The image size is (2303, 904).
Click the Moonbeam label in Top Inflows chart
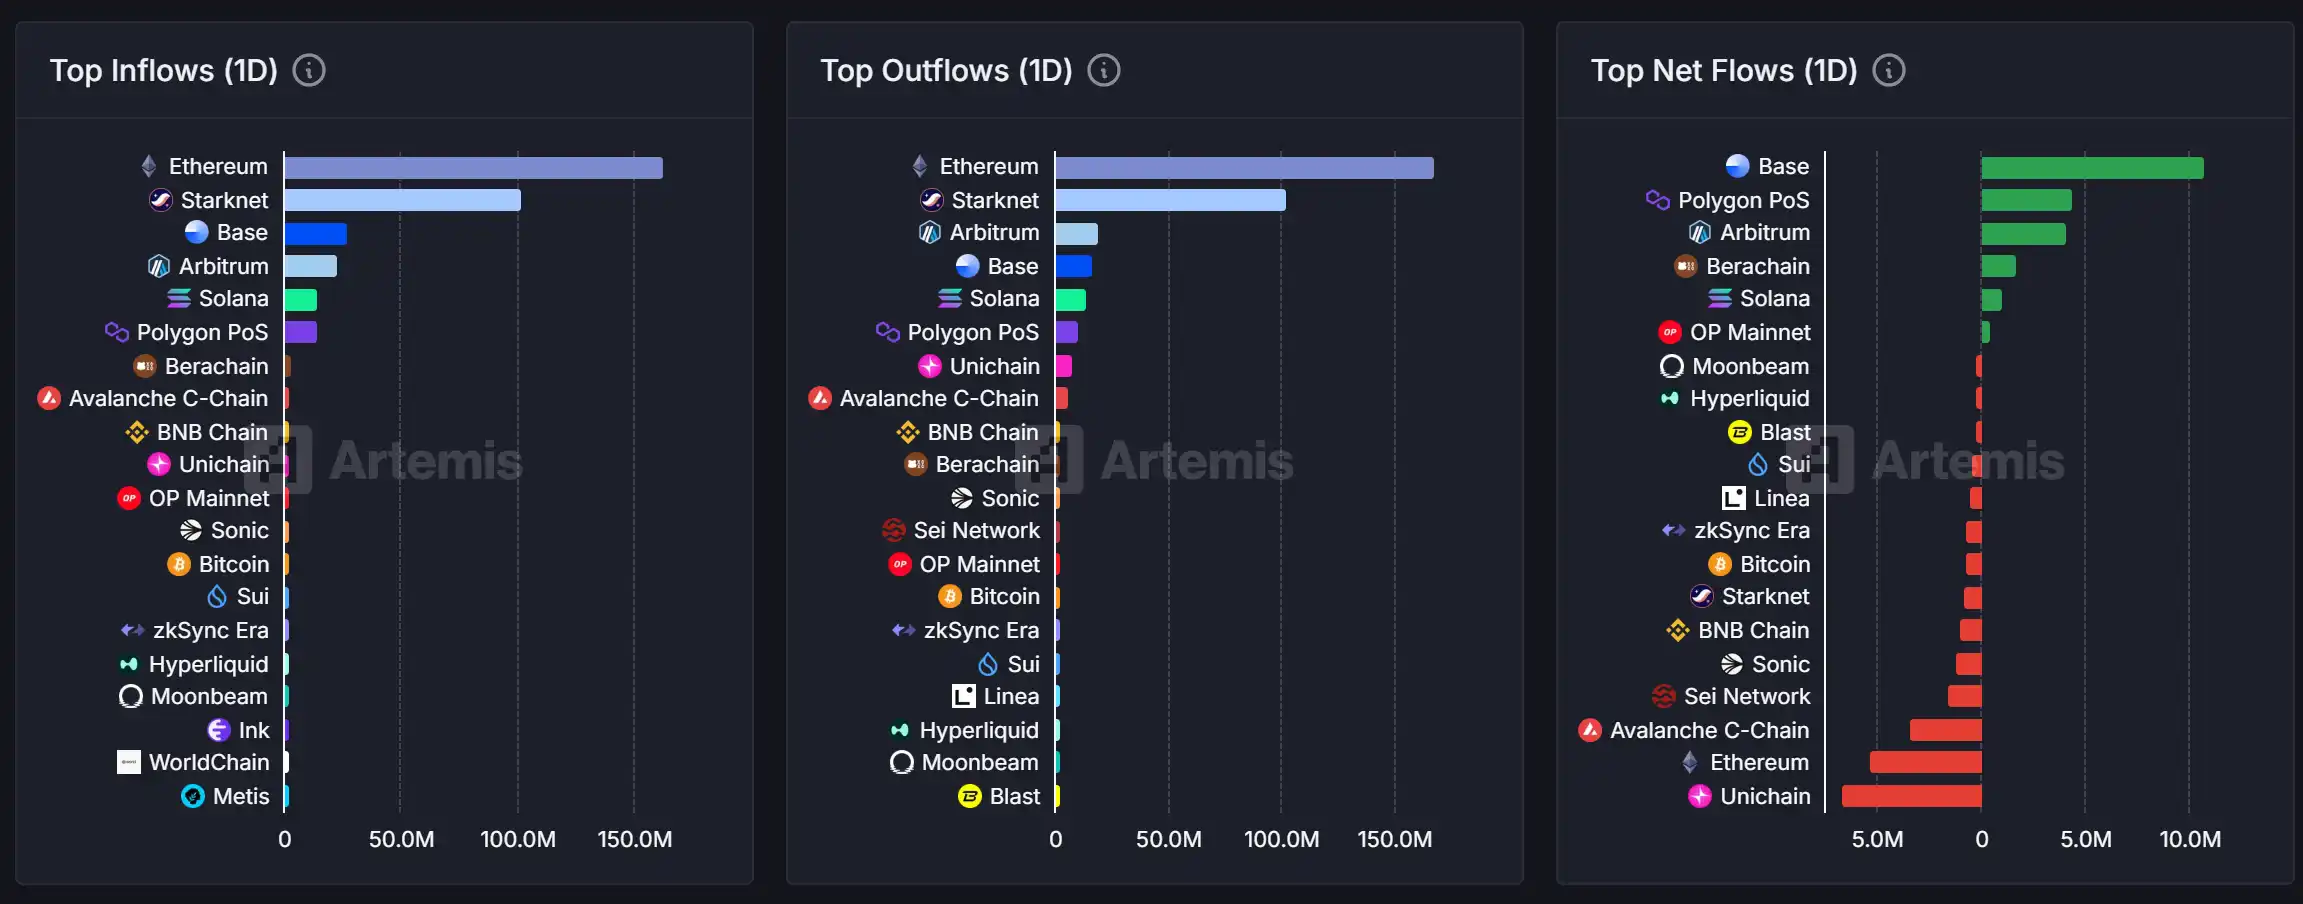point(209,696)
